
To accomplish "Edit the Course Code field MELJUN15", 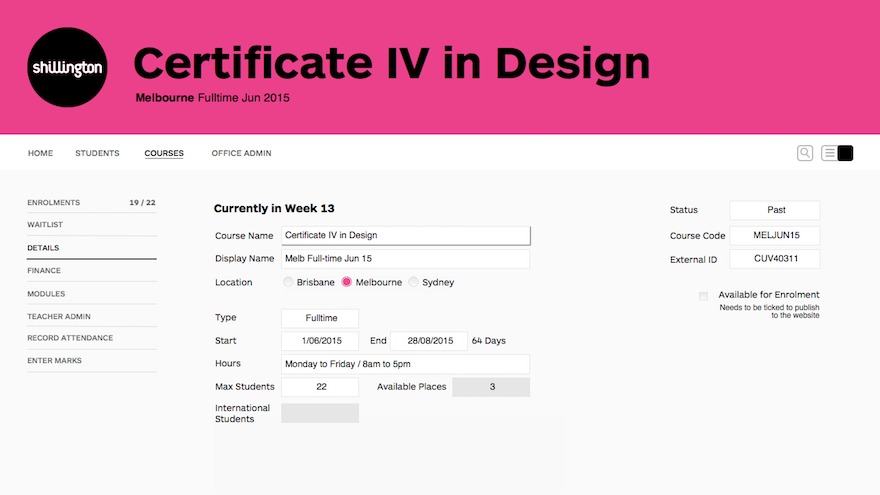I will [x=774, y=235].
